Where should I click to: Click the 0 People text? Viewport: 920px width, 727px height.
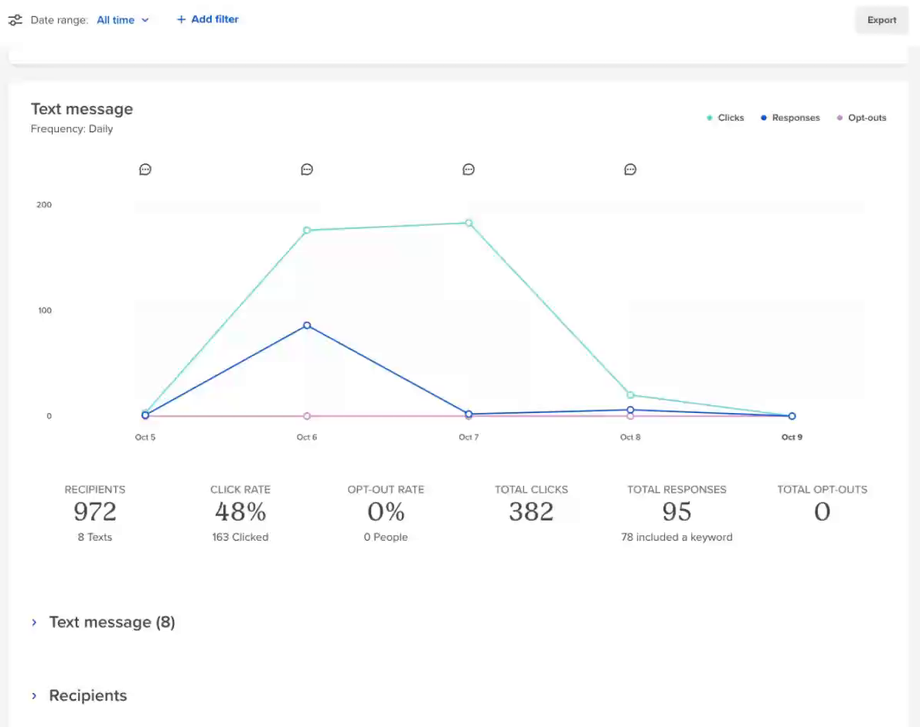tap(385, 537)
